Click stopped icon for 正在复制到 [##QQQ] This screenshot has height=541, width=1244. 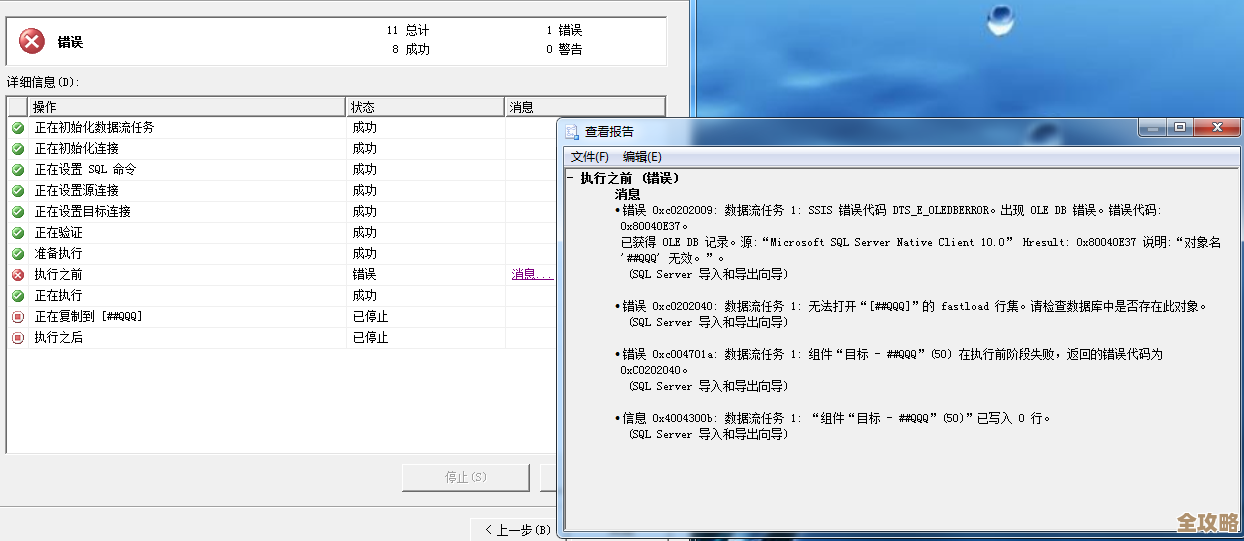18,317
